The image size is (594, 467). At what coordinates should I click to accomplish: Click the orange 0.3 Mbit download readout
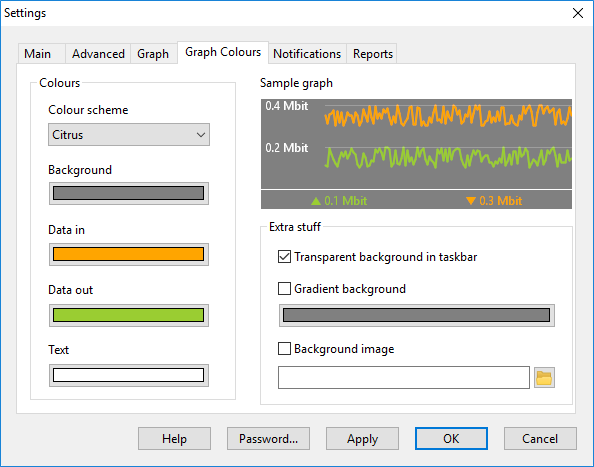[494, 200]
